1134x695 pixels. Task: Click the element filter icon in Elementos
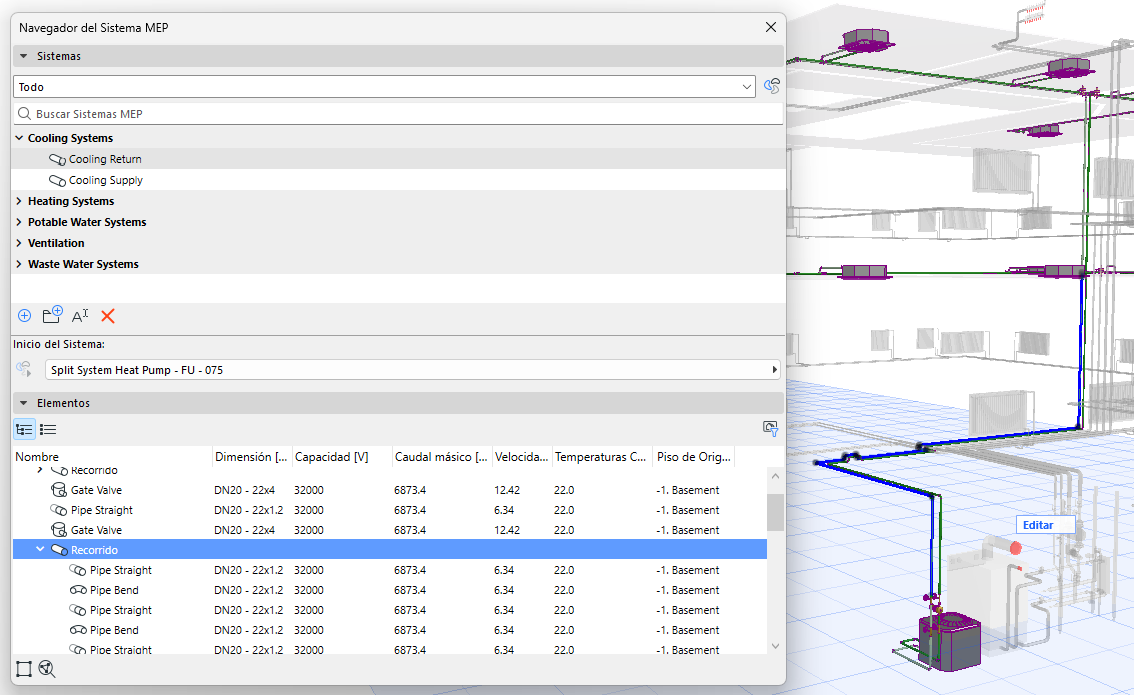tap(771, 429)
